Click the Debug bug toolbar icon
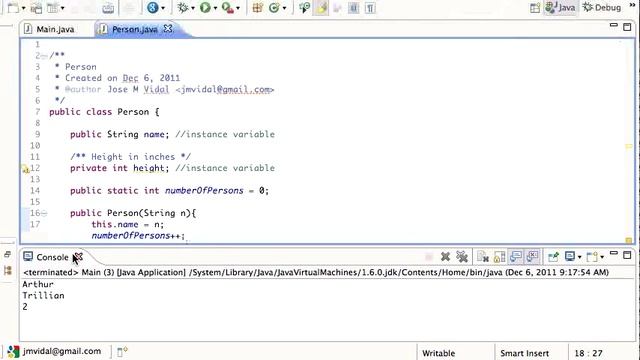 pyautogui.click(x=183, y=7)
